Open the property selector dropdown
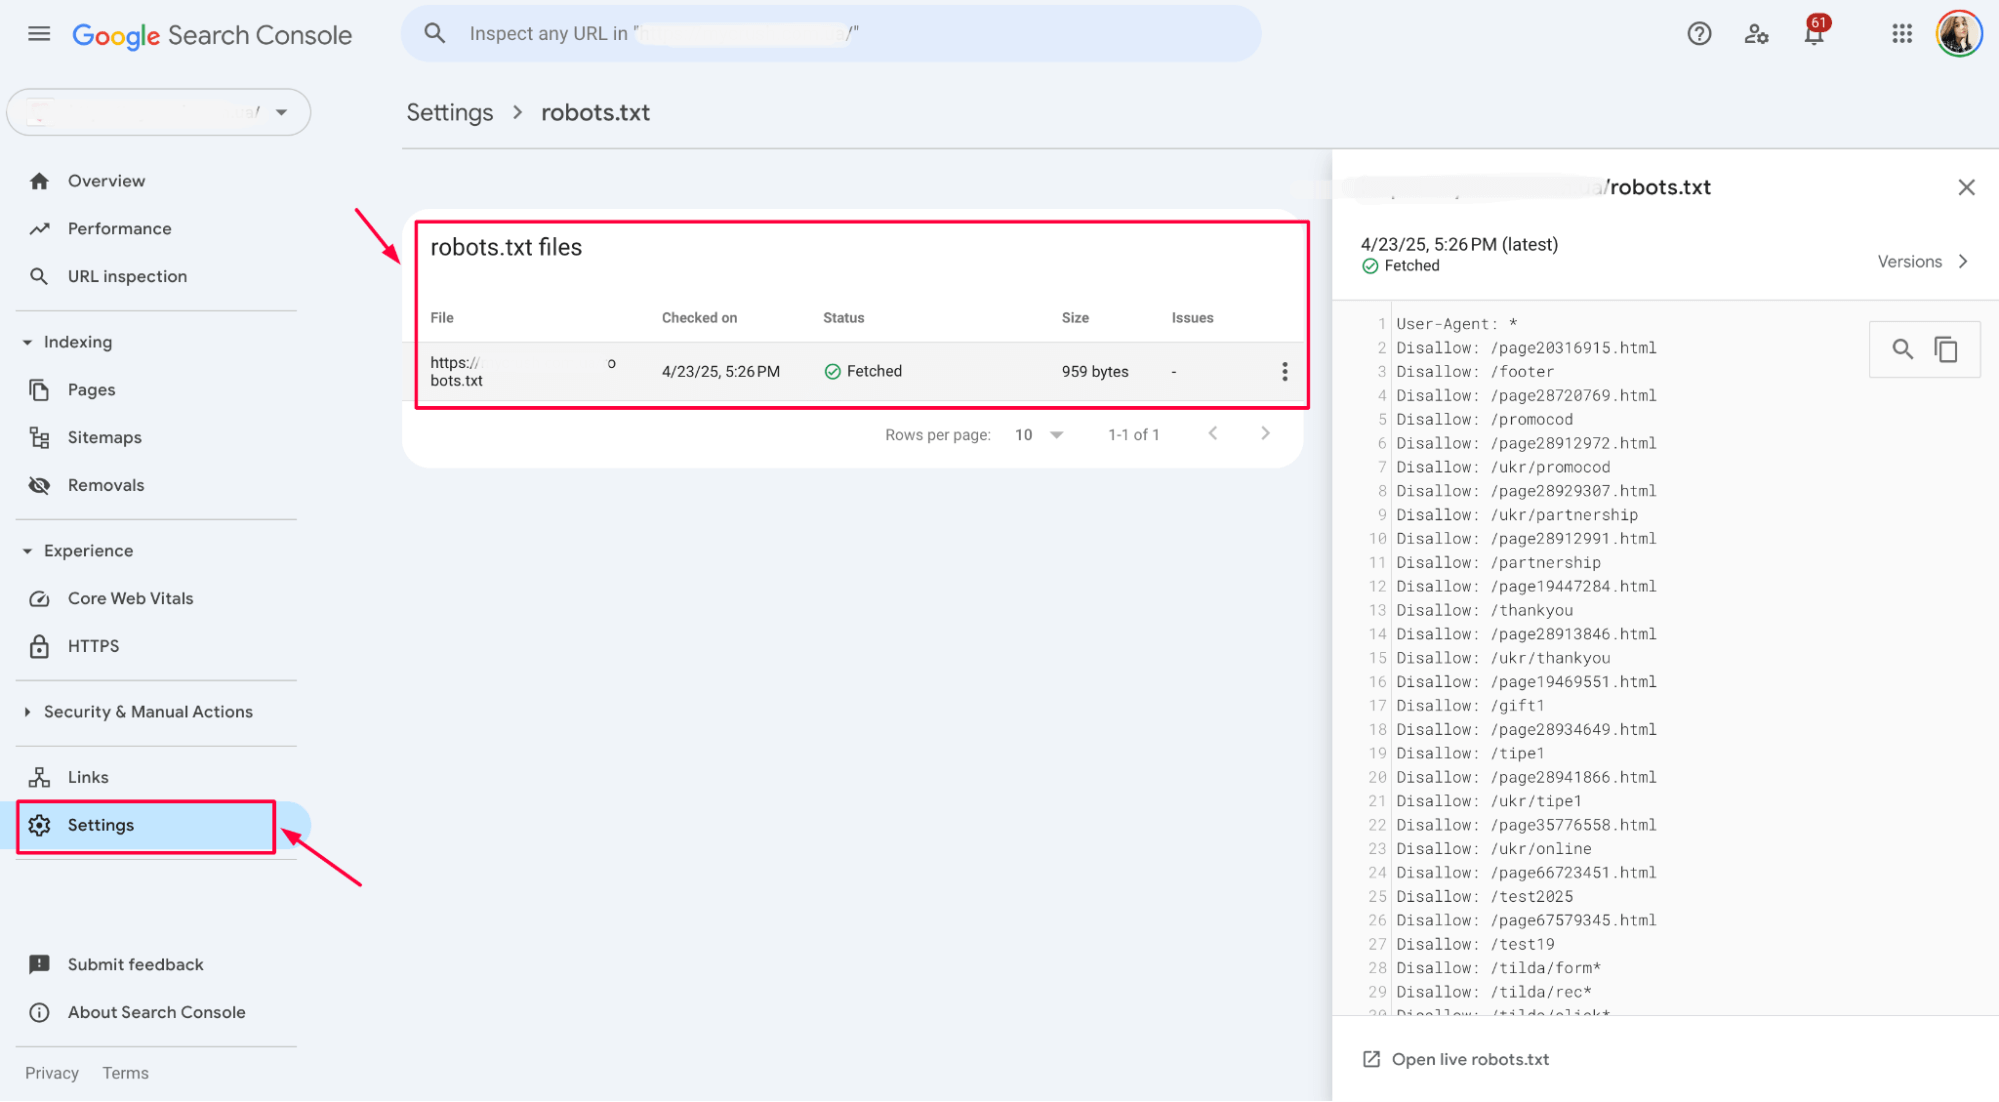Image resolution: width=1999 pixels, height=1102 pixels. 159,112
